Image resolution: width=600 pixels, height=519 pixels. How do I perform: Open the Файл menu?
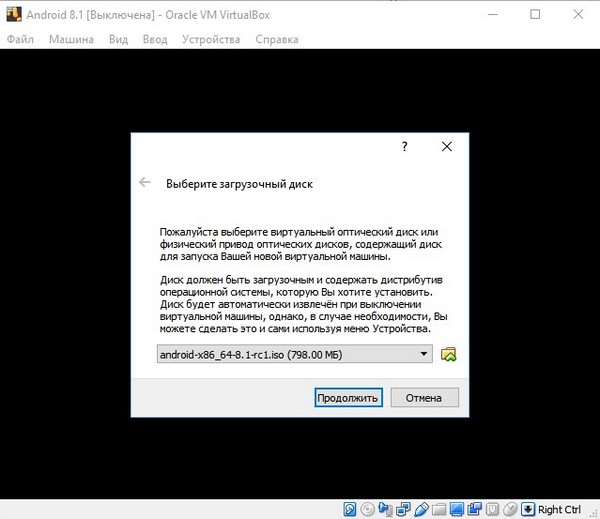point(20,39)
